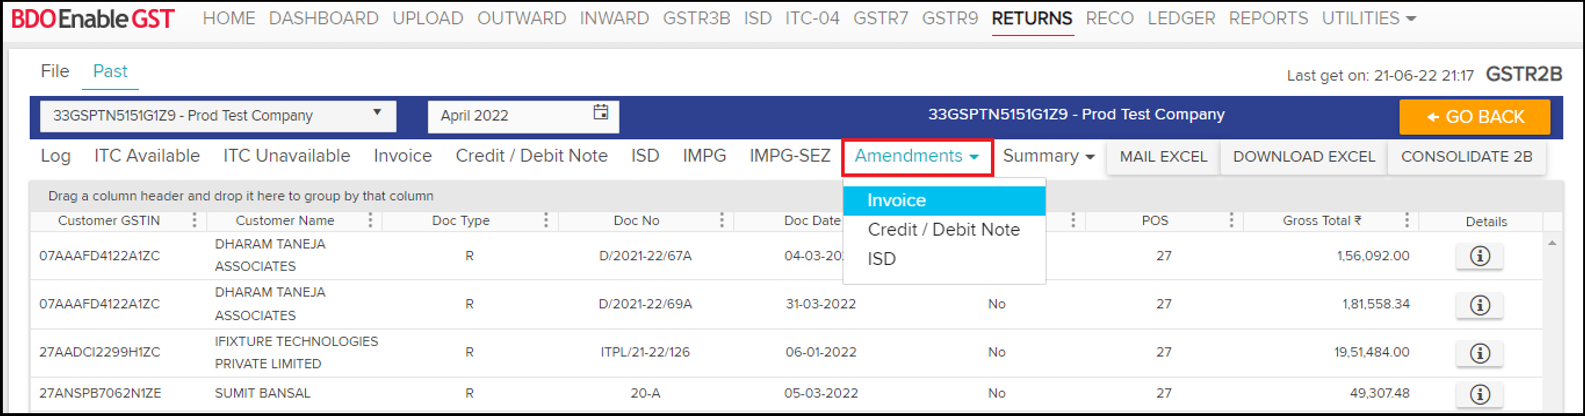The height and width of the screenshot is (416, 1585).
Task: Expand the company GSTIN dropdown
Action: pyautogui.click(x=377, y=114)
